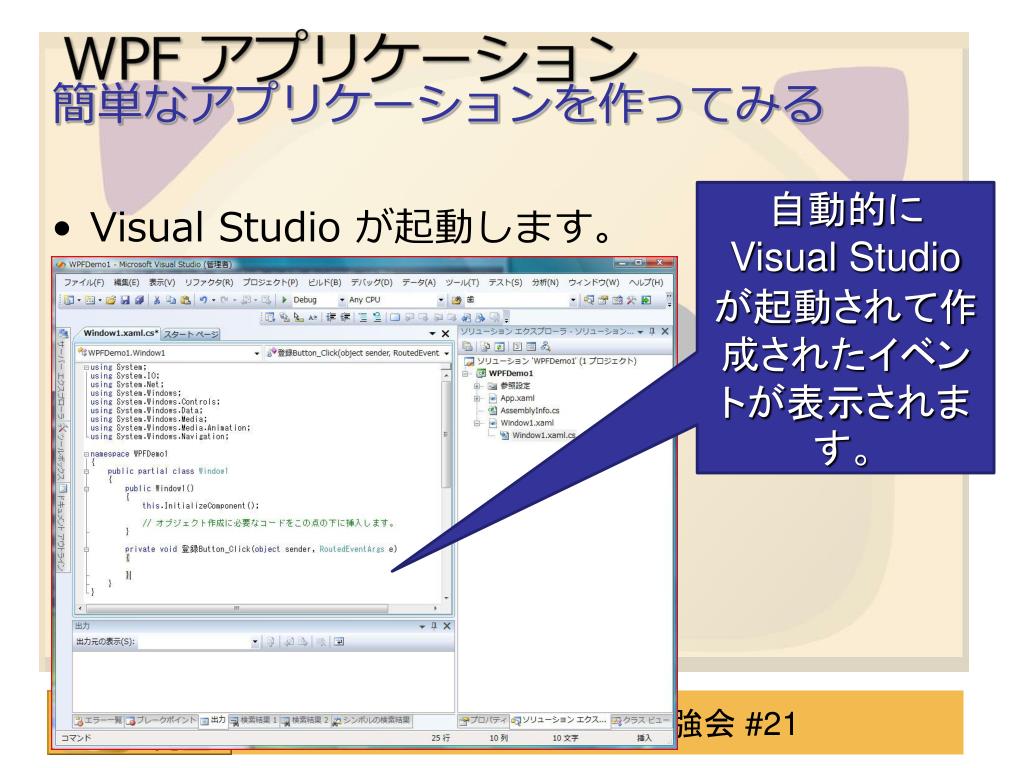The image size is (1024, 768).
Task: Select AssemblyInfo.cs in Solution Explorer
Action: coord(530,411)
